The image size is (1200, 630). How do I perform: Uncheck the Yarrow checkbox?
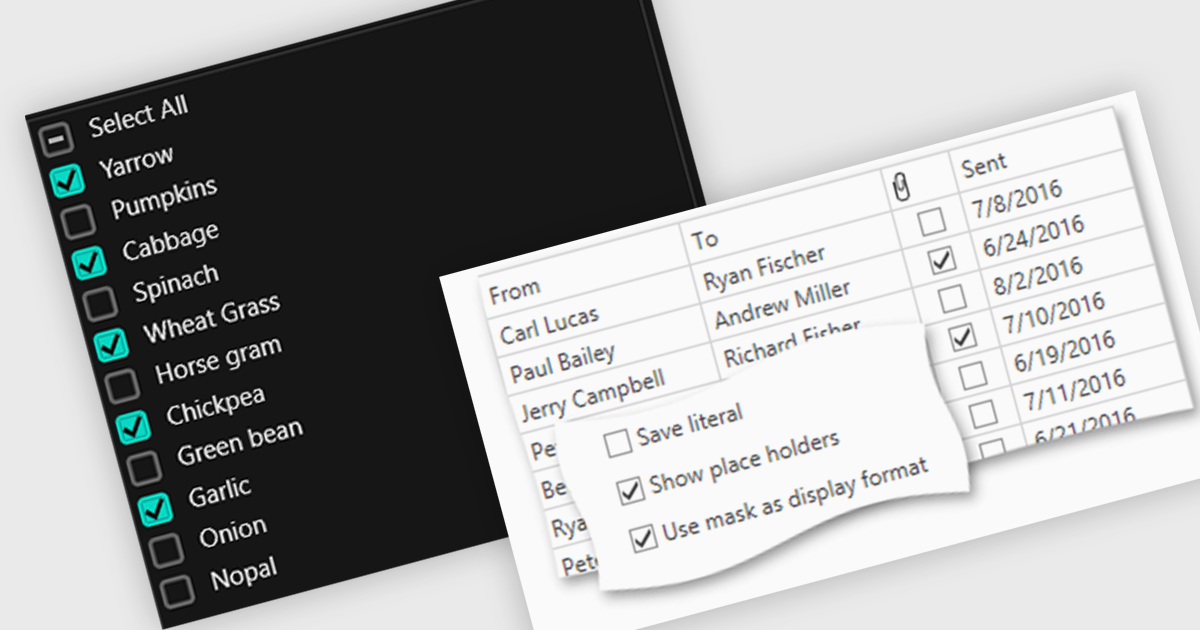[x=67, y=181]
